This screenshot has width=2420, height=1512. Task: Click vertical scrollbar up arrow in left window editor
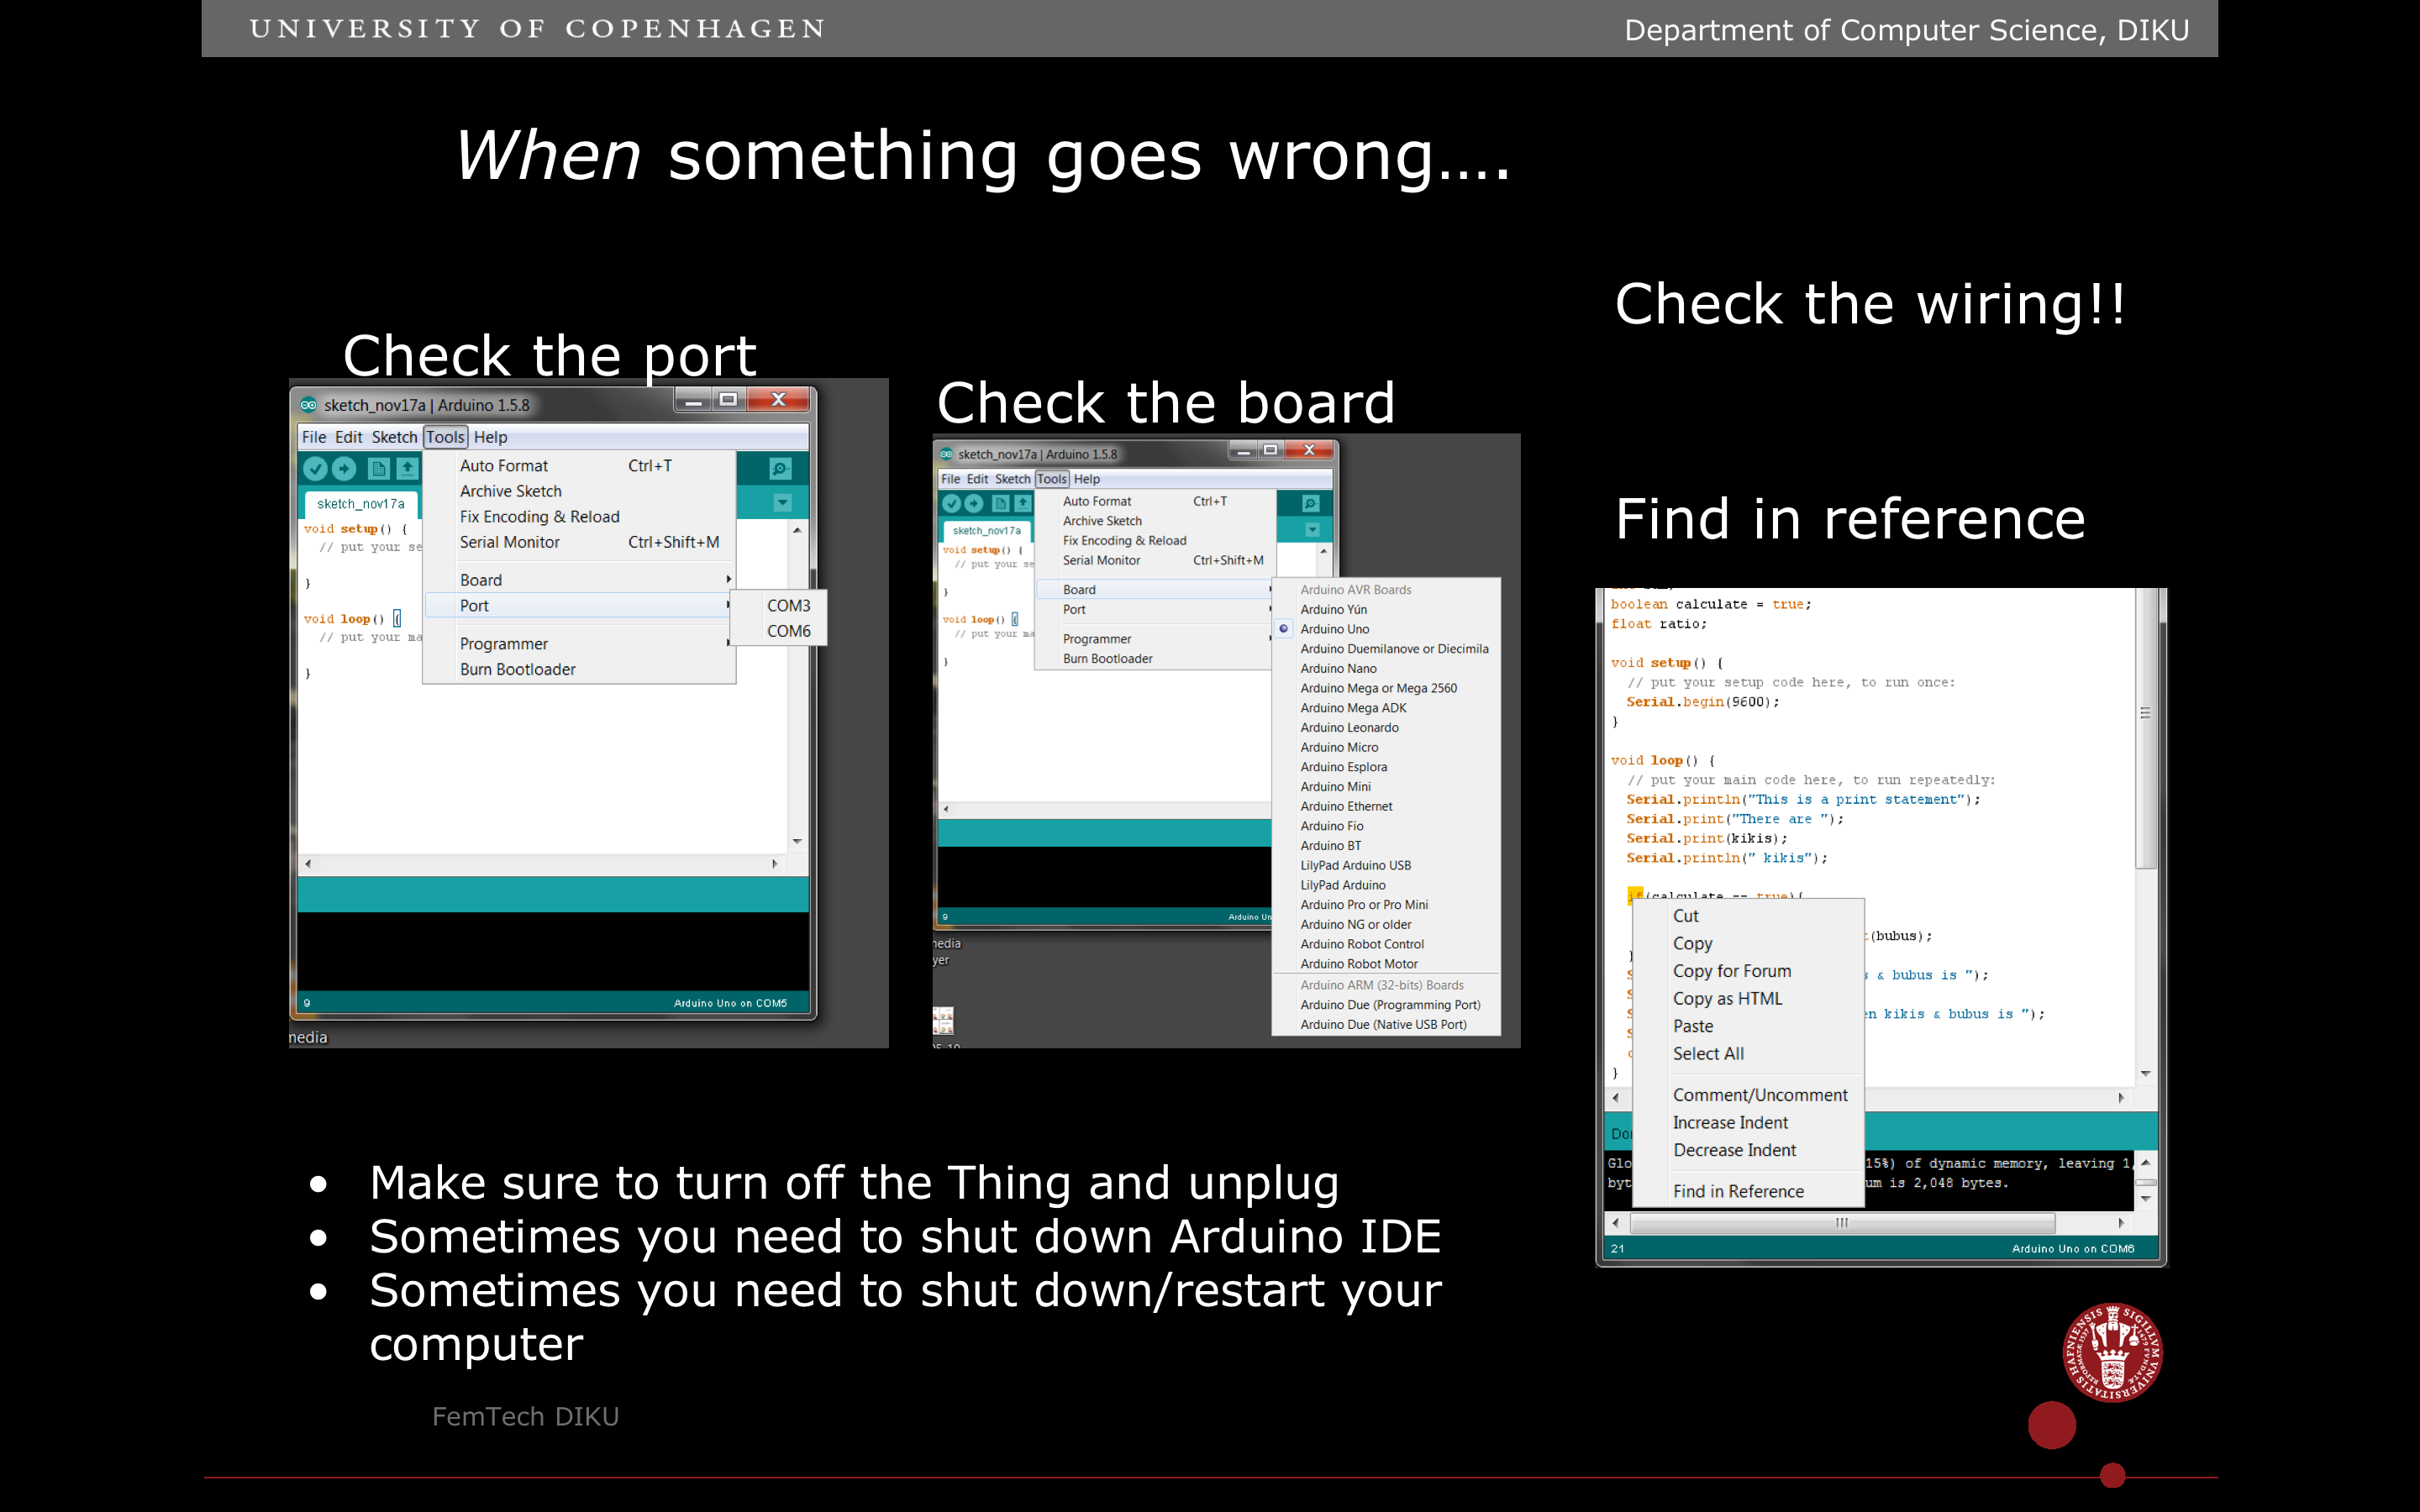(x=797, y=530)
